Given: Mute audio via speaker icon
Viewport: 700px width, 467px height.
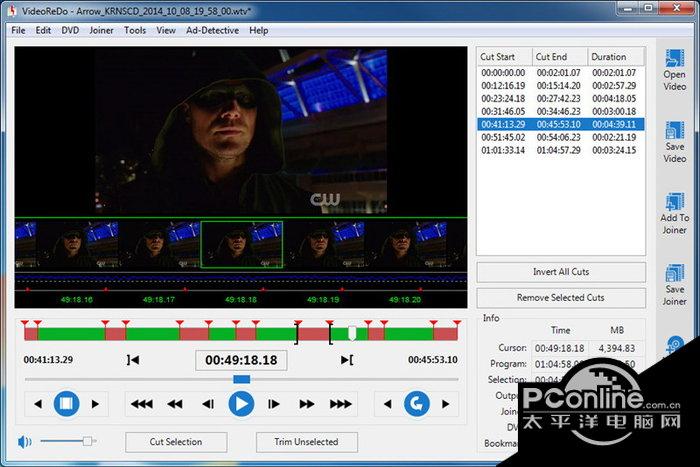Looking at the screenshot, I should click(x=25, y=442).
